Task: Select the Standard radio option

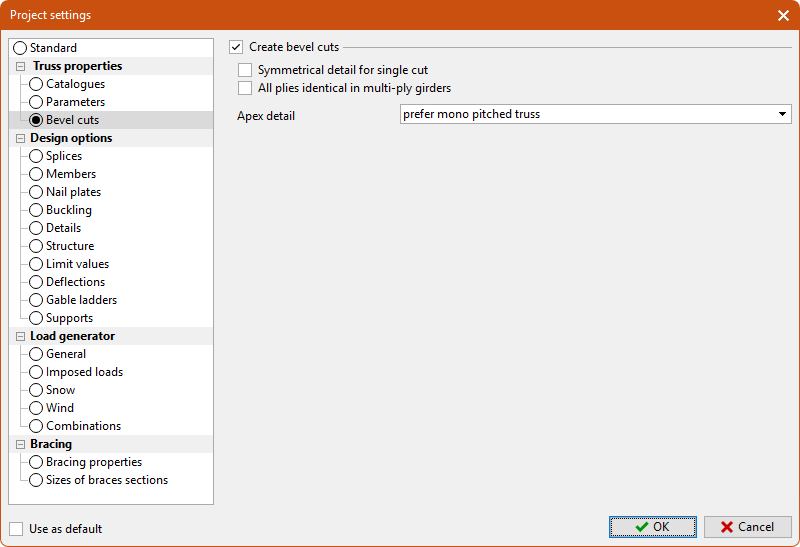Action: (20, 48)
